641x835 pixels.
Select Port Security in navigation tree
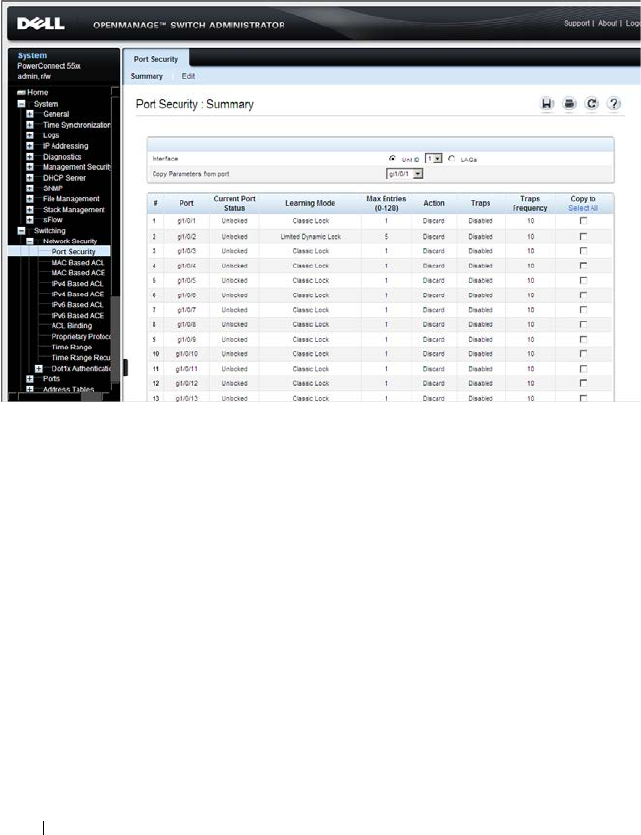coord(73,251)
